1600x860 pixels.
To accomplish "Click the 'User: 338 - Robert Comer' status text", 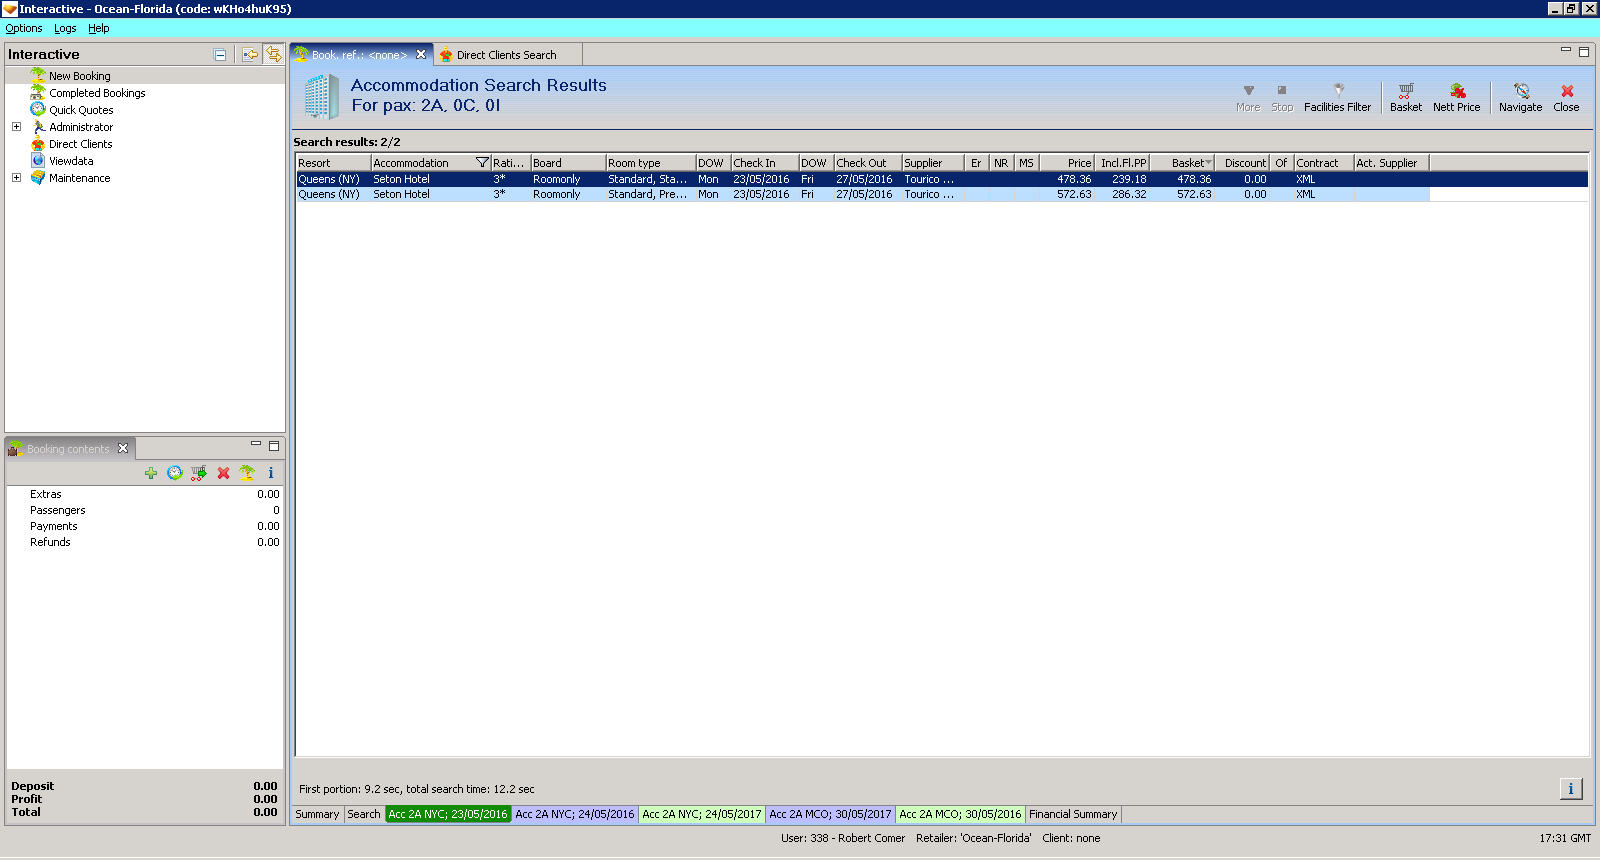I will pyautogui.click(x=843, y=838).
